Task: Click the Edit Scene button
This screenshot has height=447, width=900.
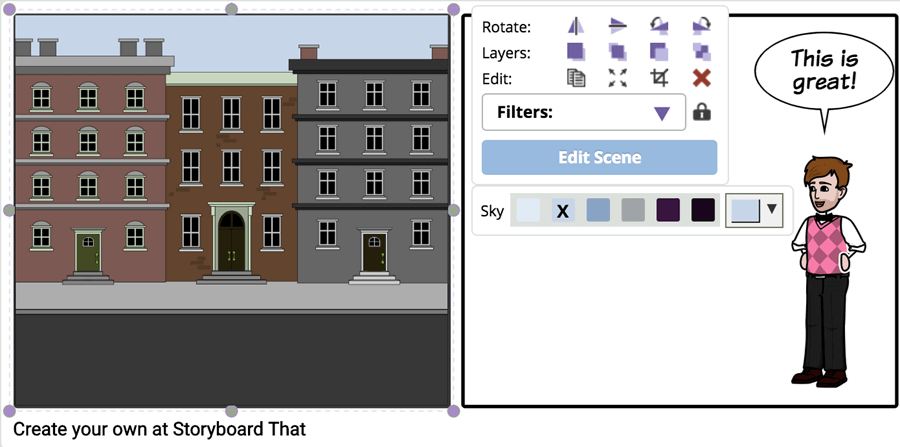Action: (599, 157)
